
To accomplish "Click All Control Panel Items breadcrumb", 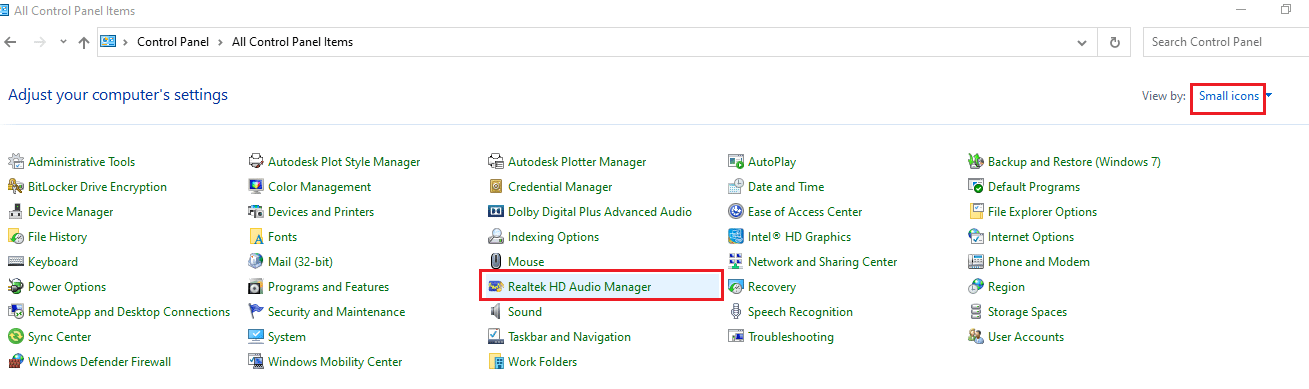I will [x=292, y=42].
